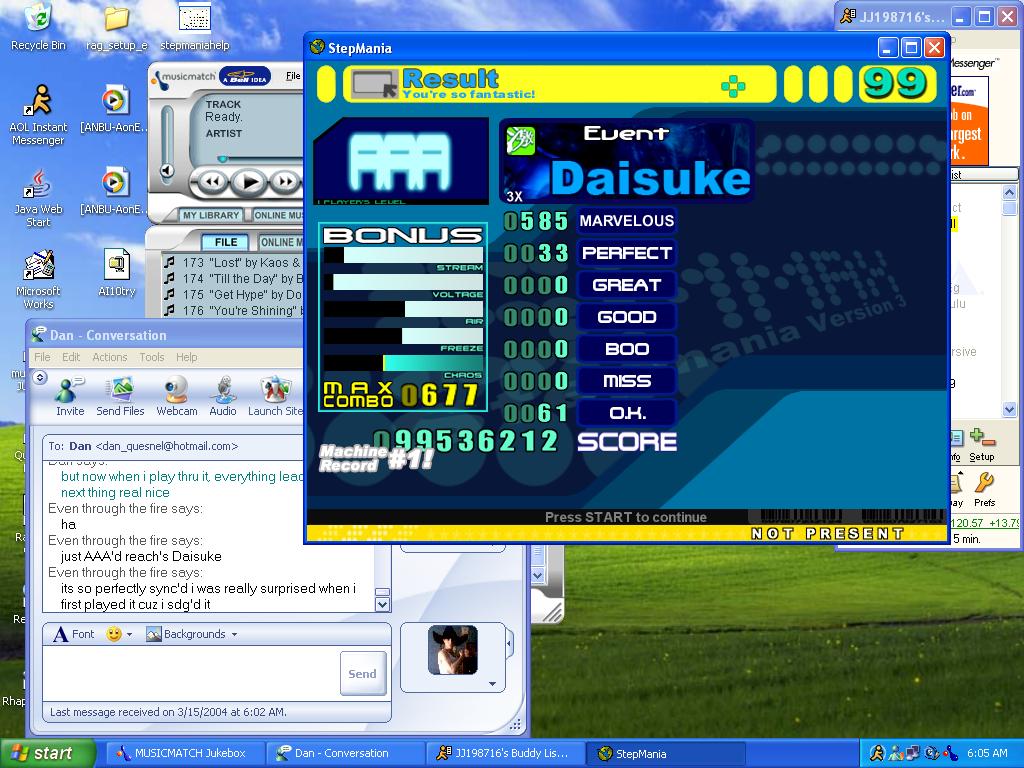
Task: Click Invite in Dan conversation toolbar
Action: (x=70, y=396)
